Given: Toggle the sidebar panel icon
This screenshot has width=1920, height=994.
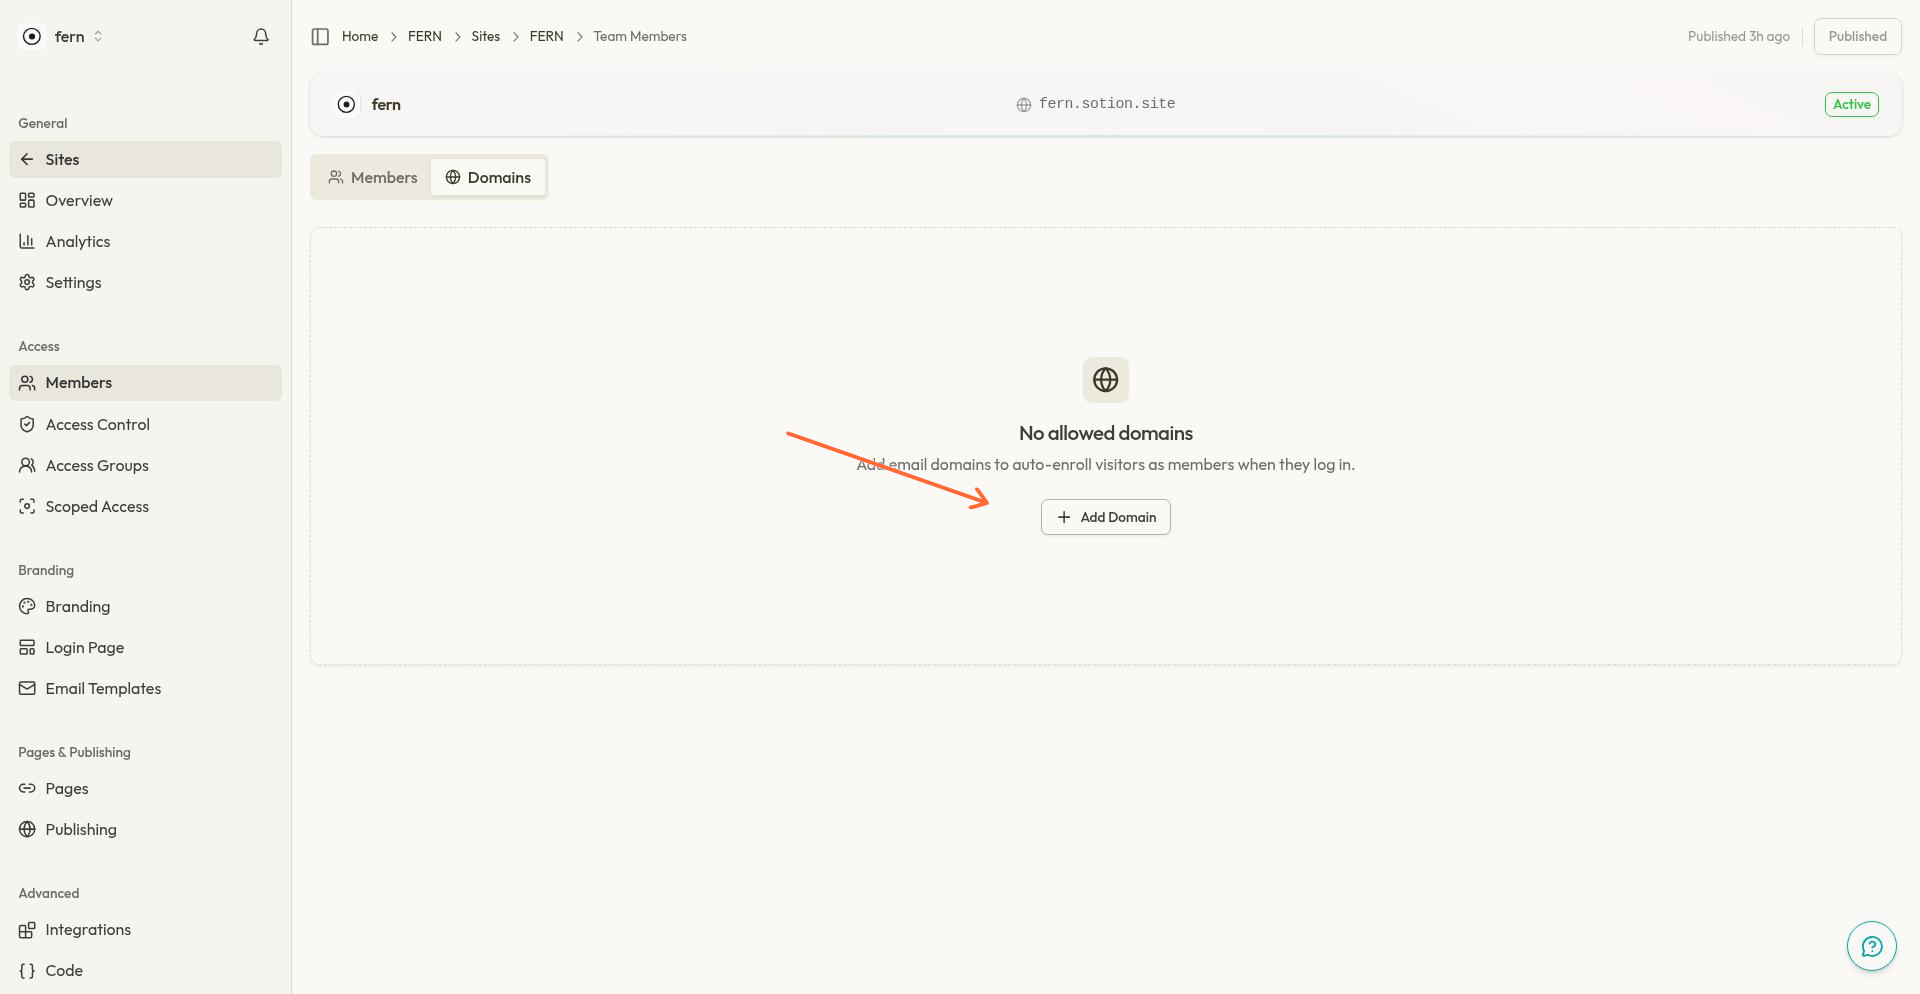Looking at the screenshot, I should 320,36.
